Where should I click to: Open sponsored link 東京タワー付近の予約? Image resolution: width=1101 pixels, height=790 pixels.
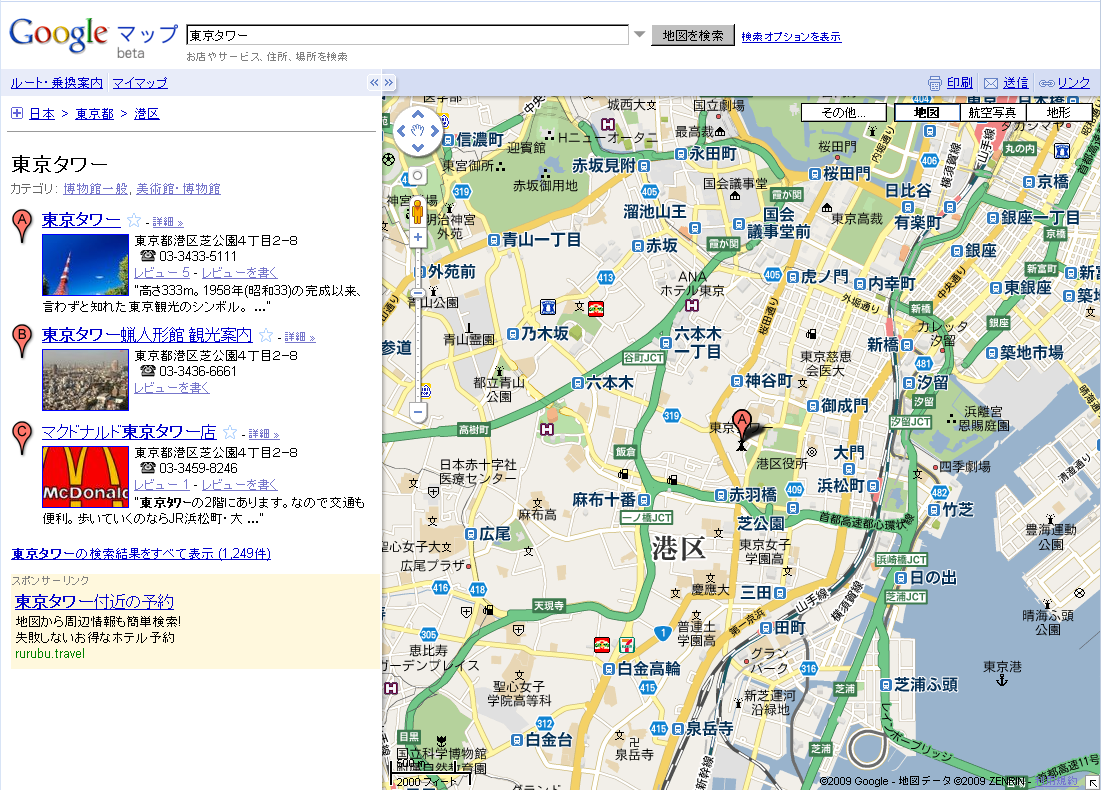pyautogui.click(x=95, y=602)
